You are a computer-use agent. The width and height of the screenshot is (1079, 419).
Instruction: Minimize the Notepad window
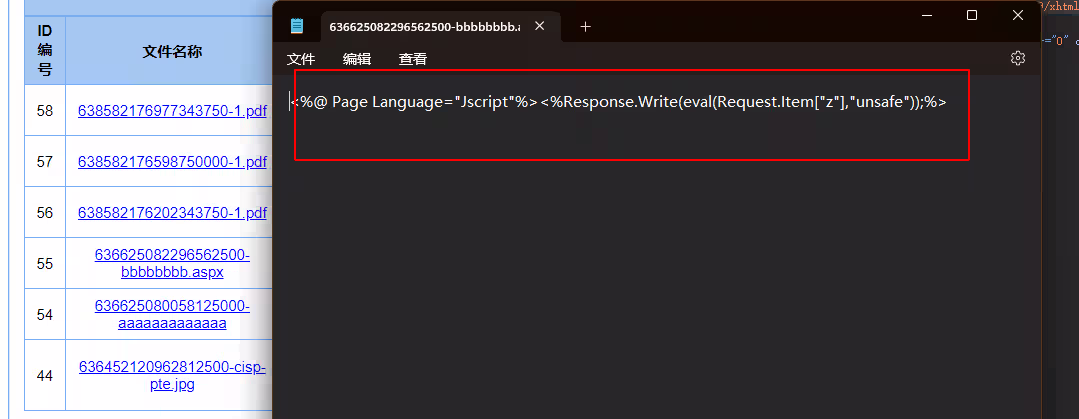pyautogui.click(x=926, y=15)
